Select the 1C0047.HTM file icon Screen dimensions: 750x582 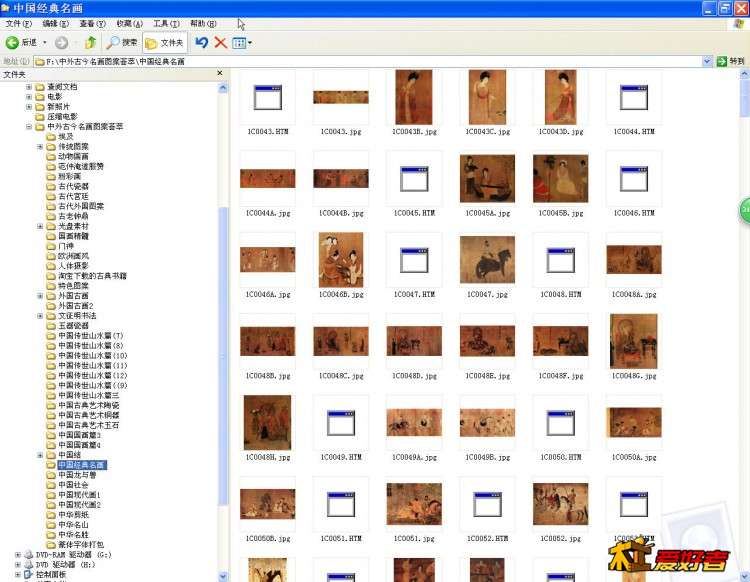click(x=414, y=260)
